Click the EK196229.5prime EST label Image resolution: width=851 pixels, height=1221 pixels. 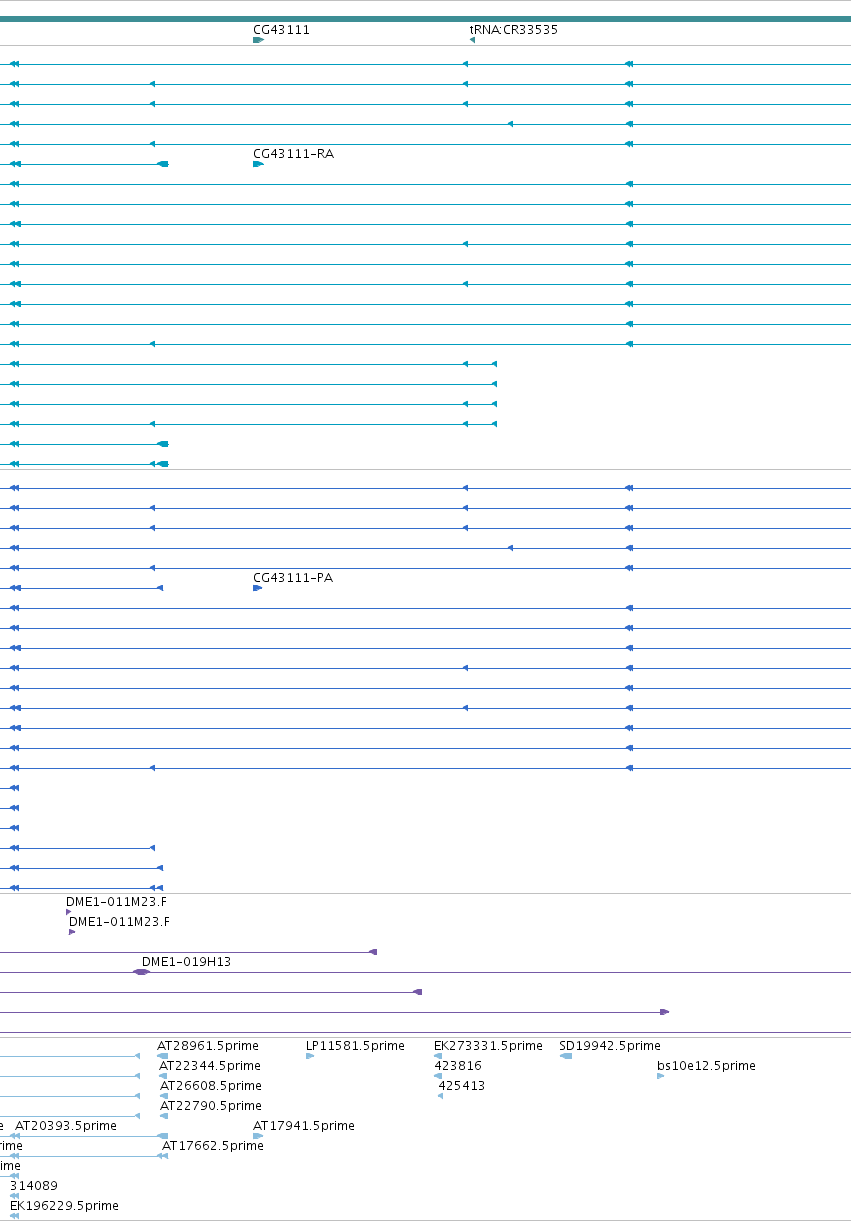tap(64, 1206)
